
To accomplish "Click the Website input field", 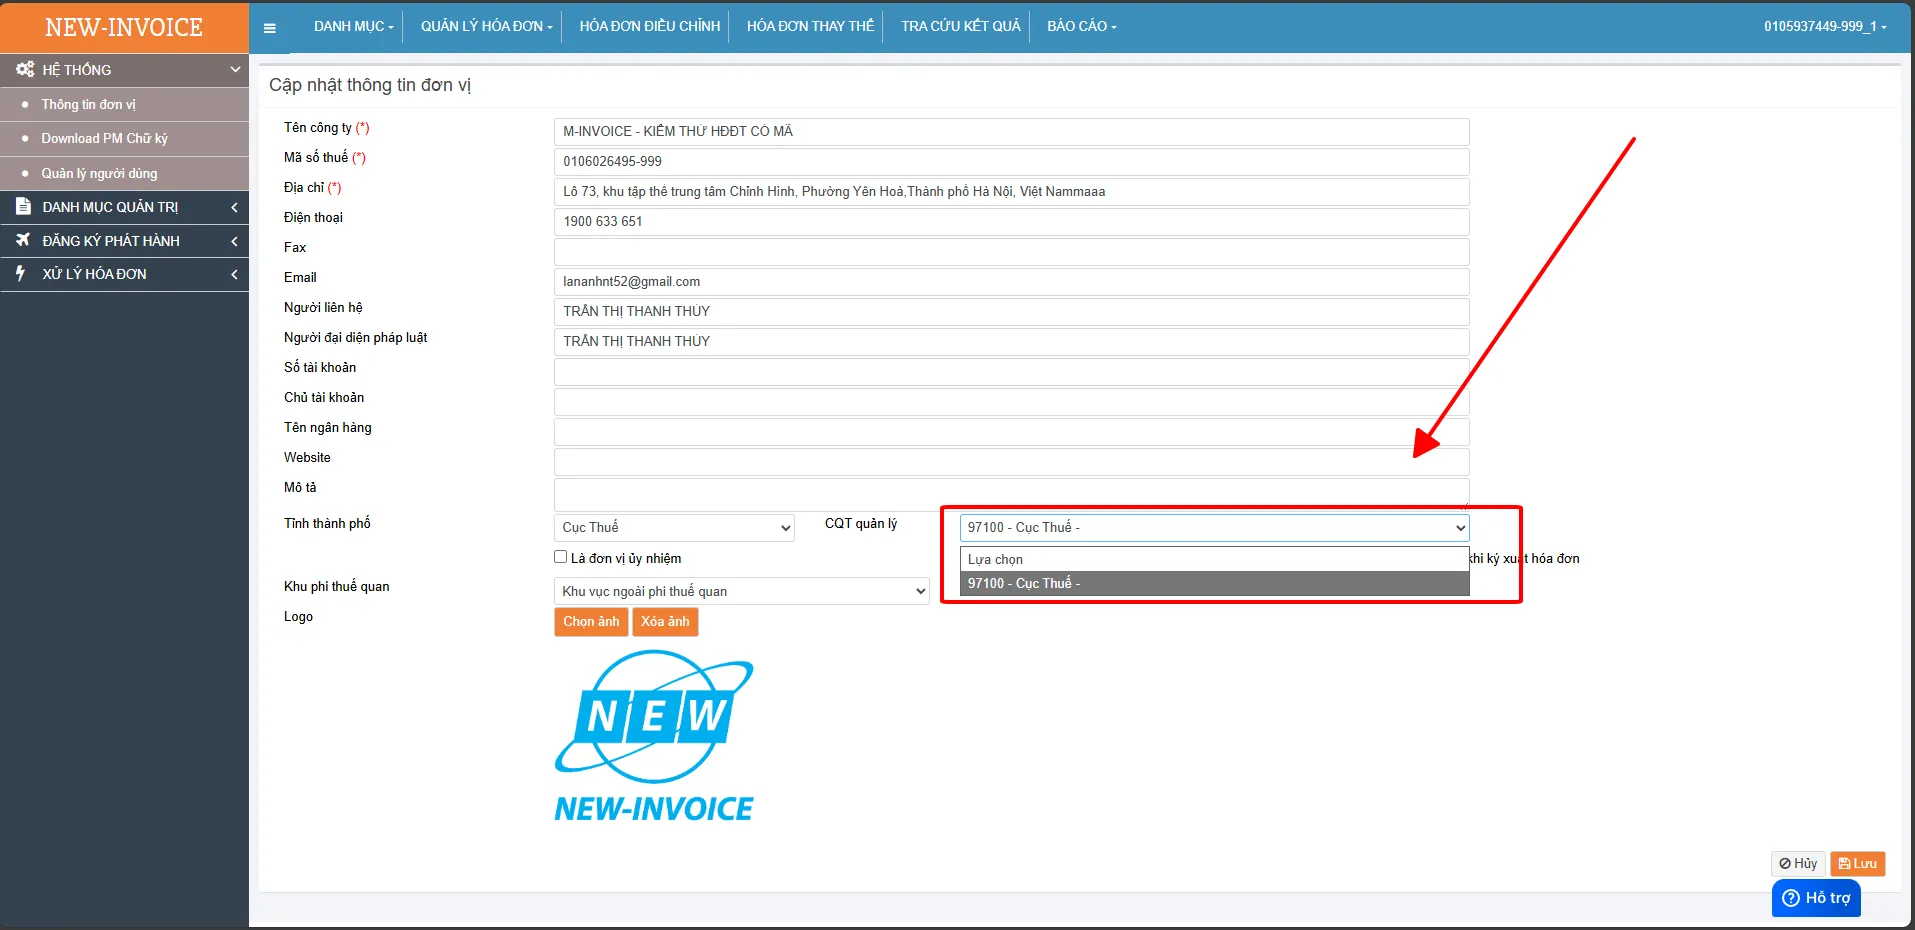I will coord(1011,461).
